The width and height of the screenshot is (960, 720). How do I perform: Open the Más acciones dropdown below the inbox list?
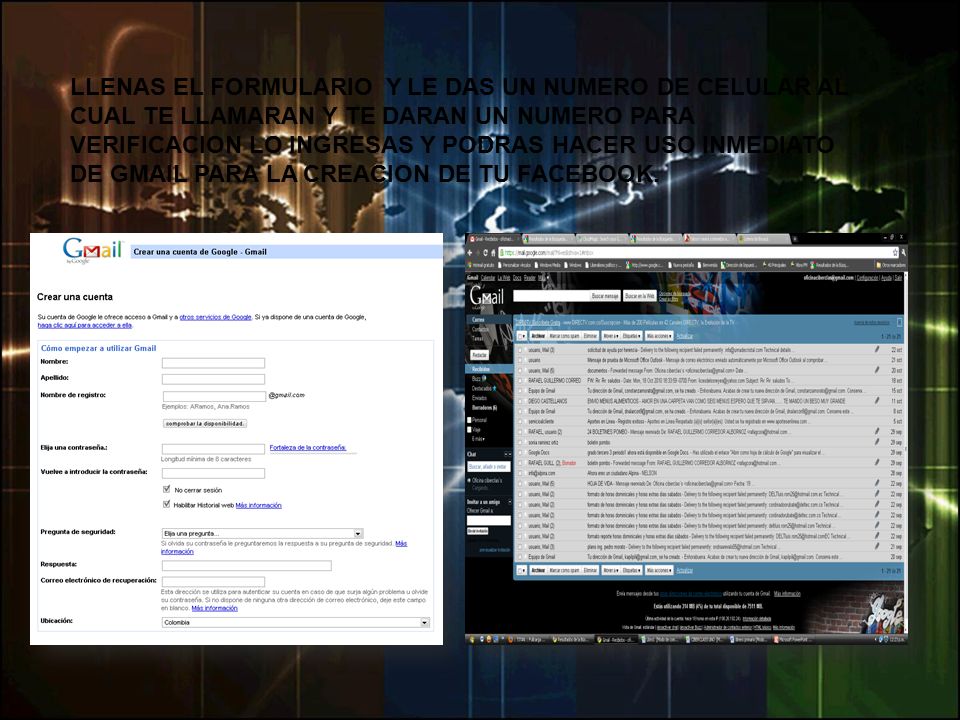tap(659, 570)
